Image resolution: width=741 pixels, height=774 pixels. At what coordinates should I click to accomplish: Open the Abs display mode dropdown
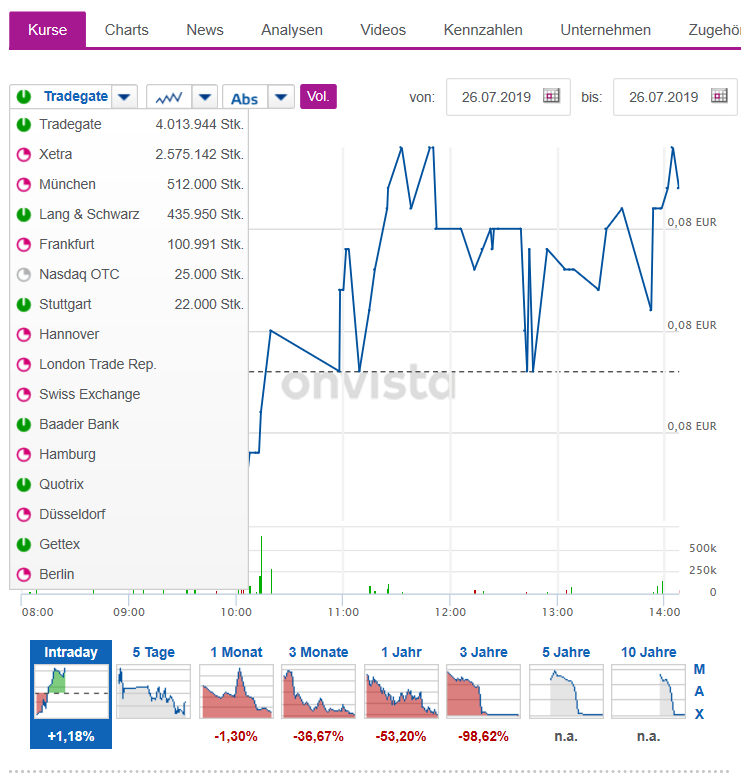(281, 98)
